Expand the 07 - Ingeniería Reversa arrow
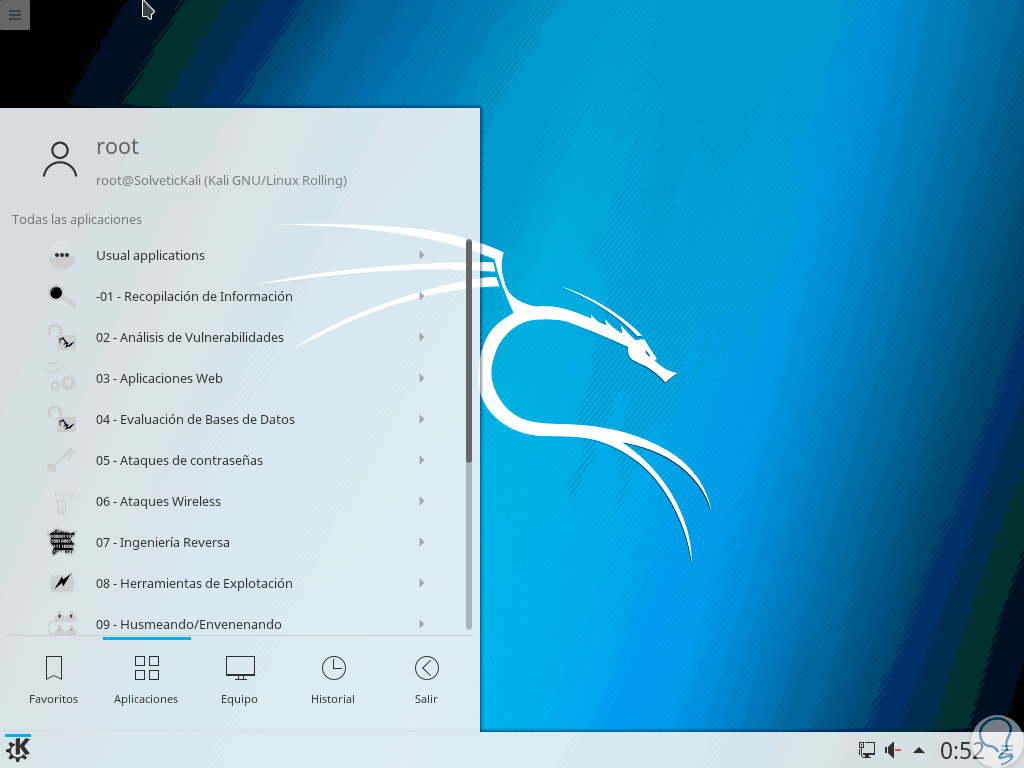 tap(422, 542)
